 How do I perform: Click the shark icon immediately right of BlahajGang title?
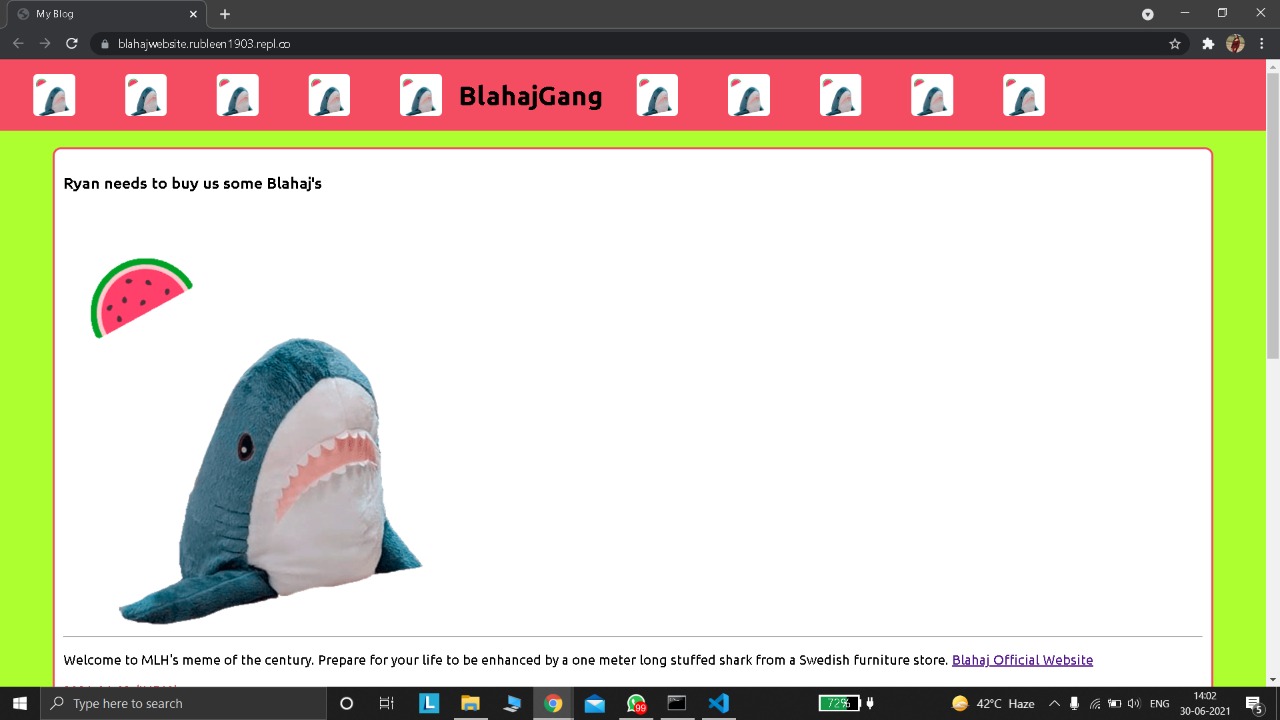tap(657, 96)
